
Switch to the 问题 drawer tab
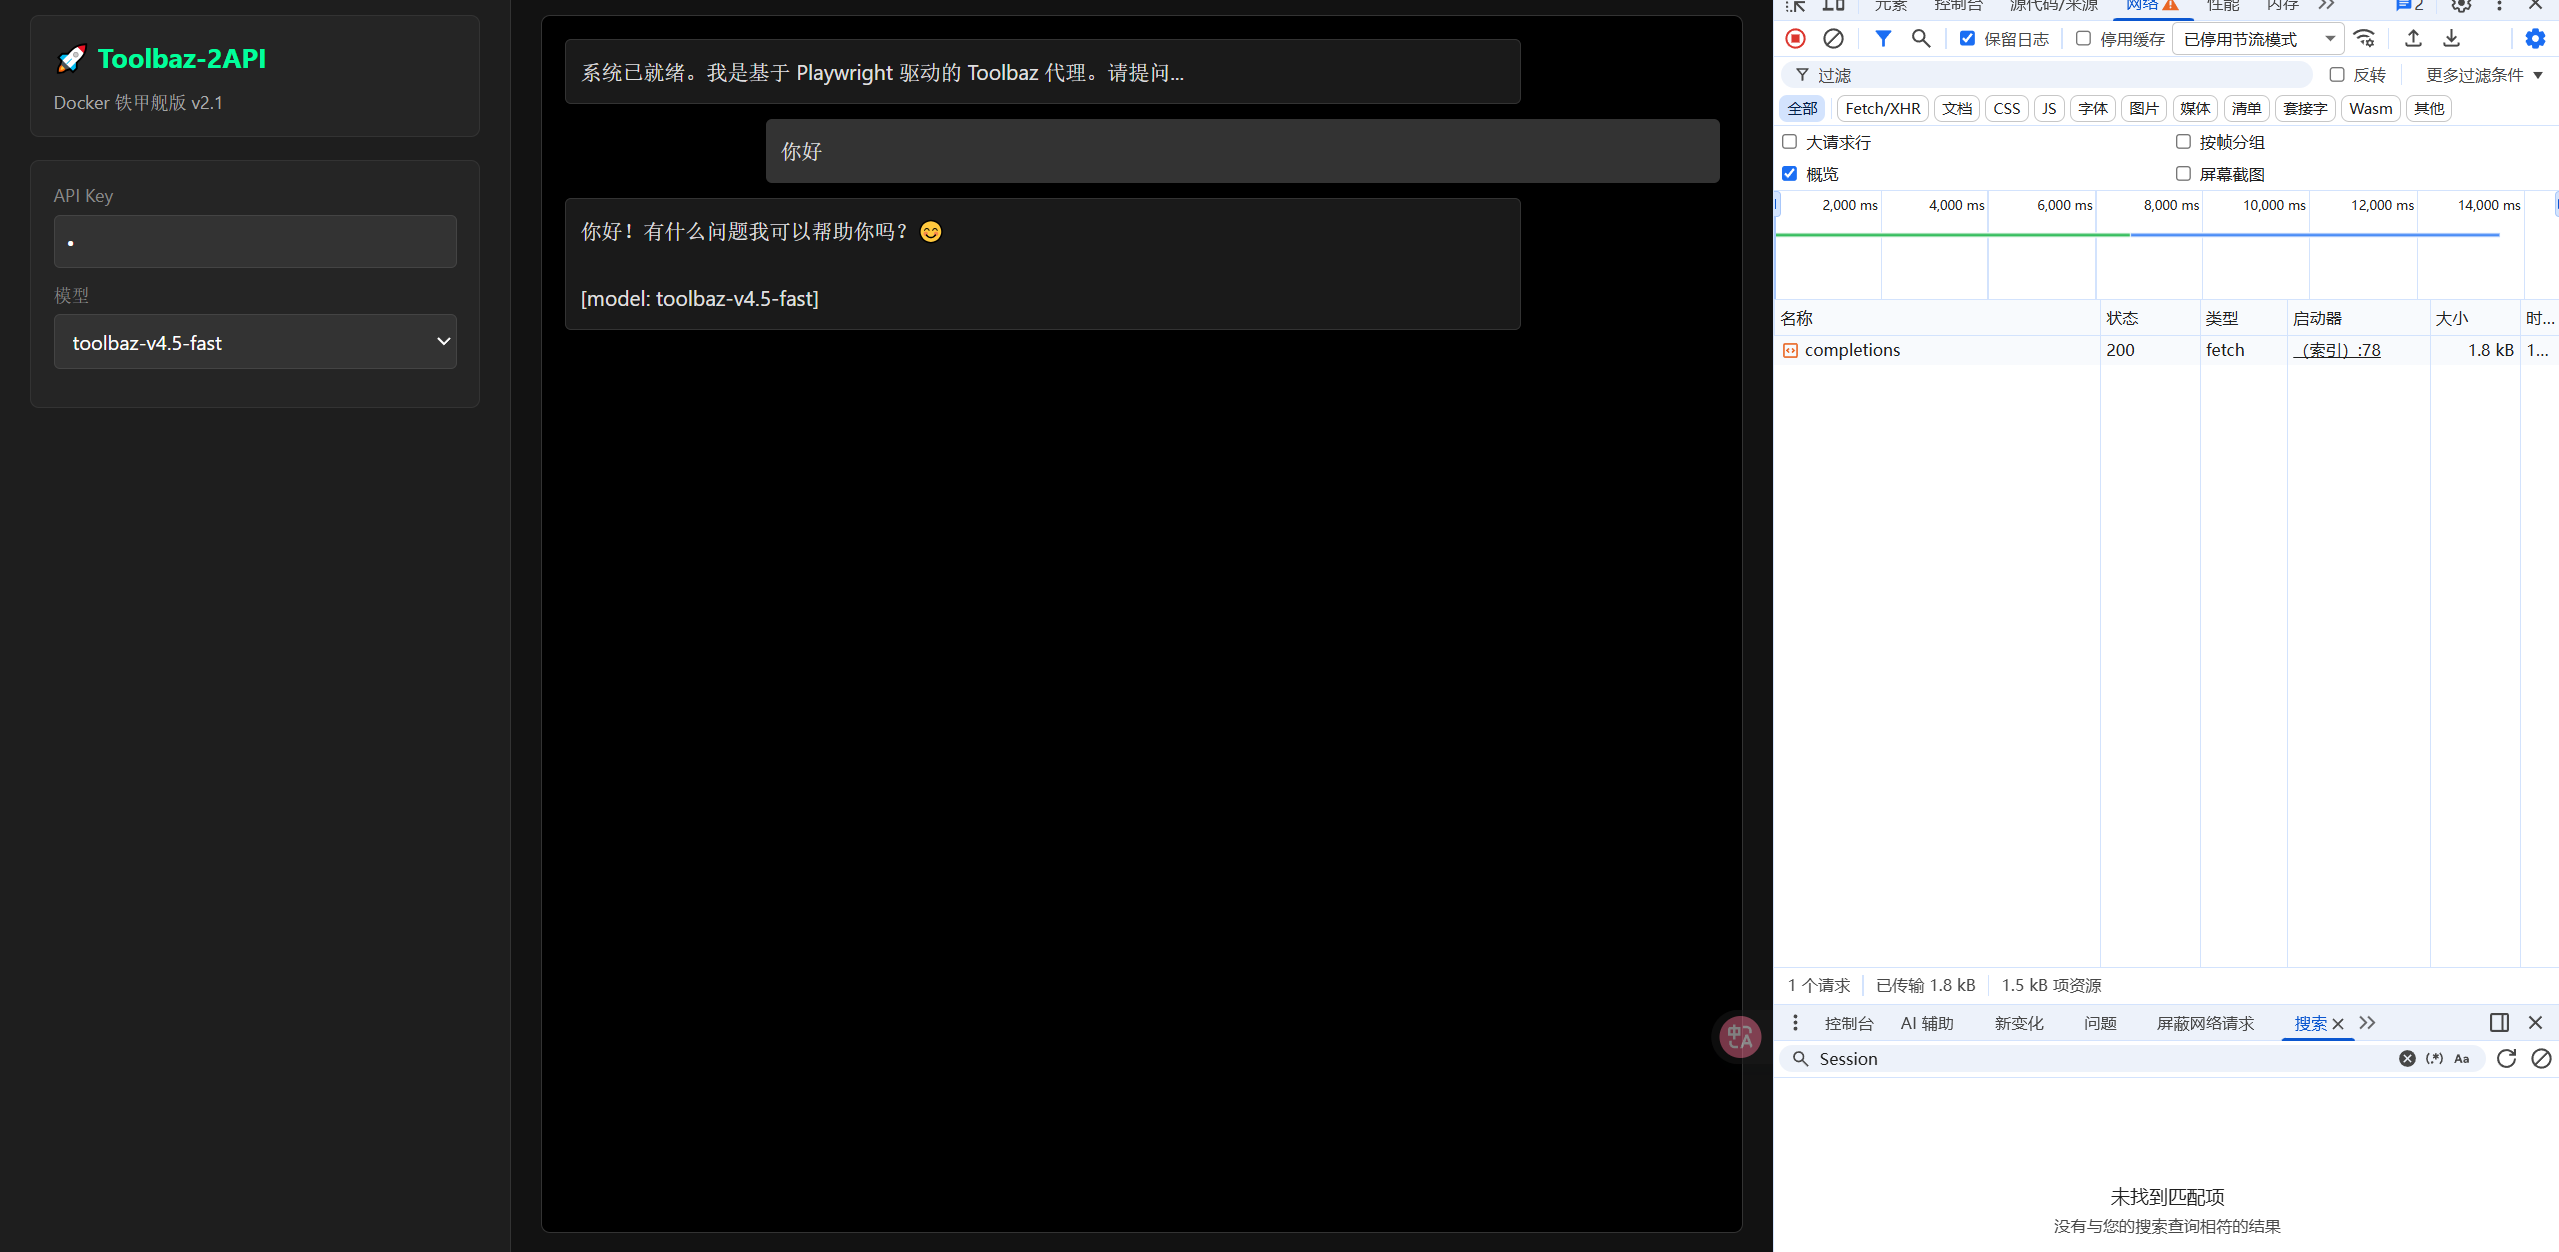[x=2099, y=1023]
